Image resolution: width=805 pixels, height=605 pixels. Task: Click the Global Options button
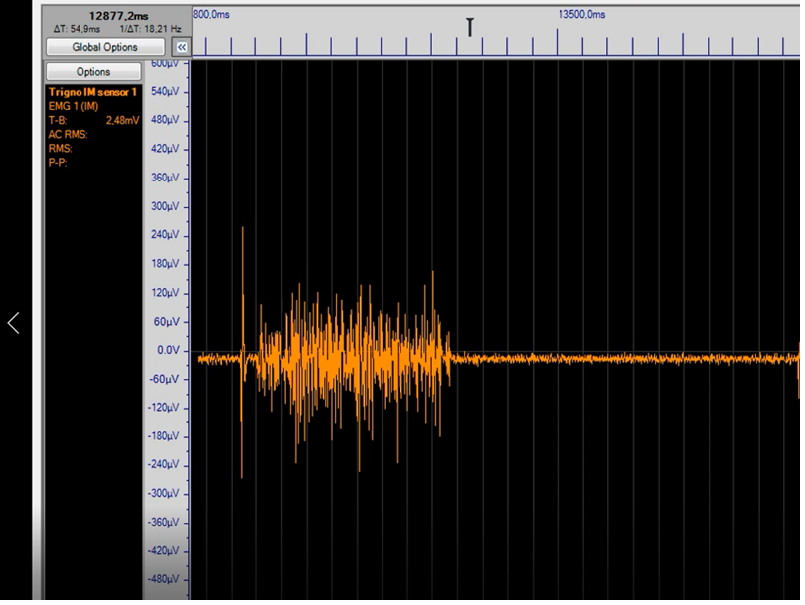[105, 47]
